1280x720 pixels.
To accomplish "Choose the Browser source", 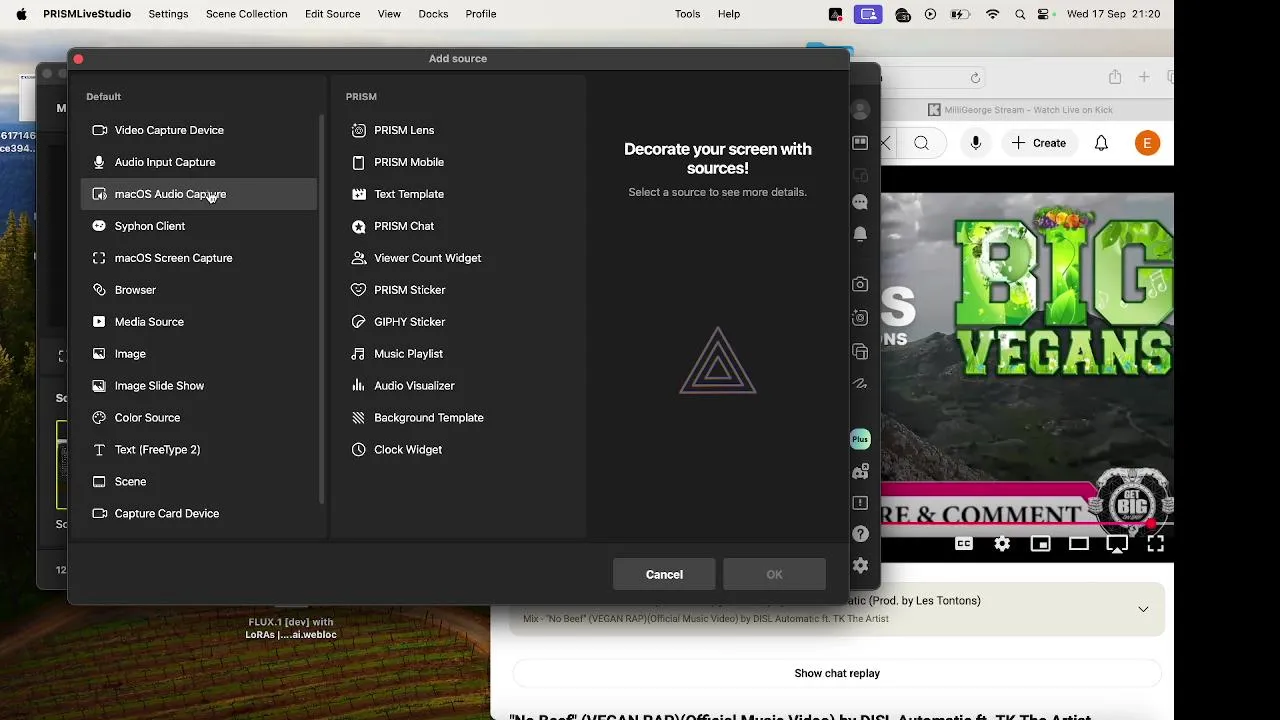I will pyautogui.click(x=199, y=290).
